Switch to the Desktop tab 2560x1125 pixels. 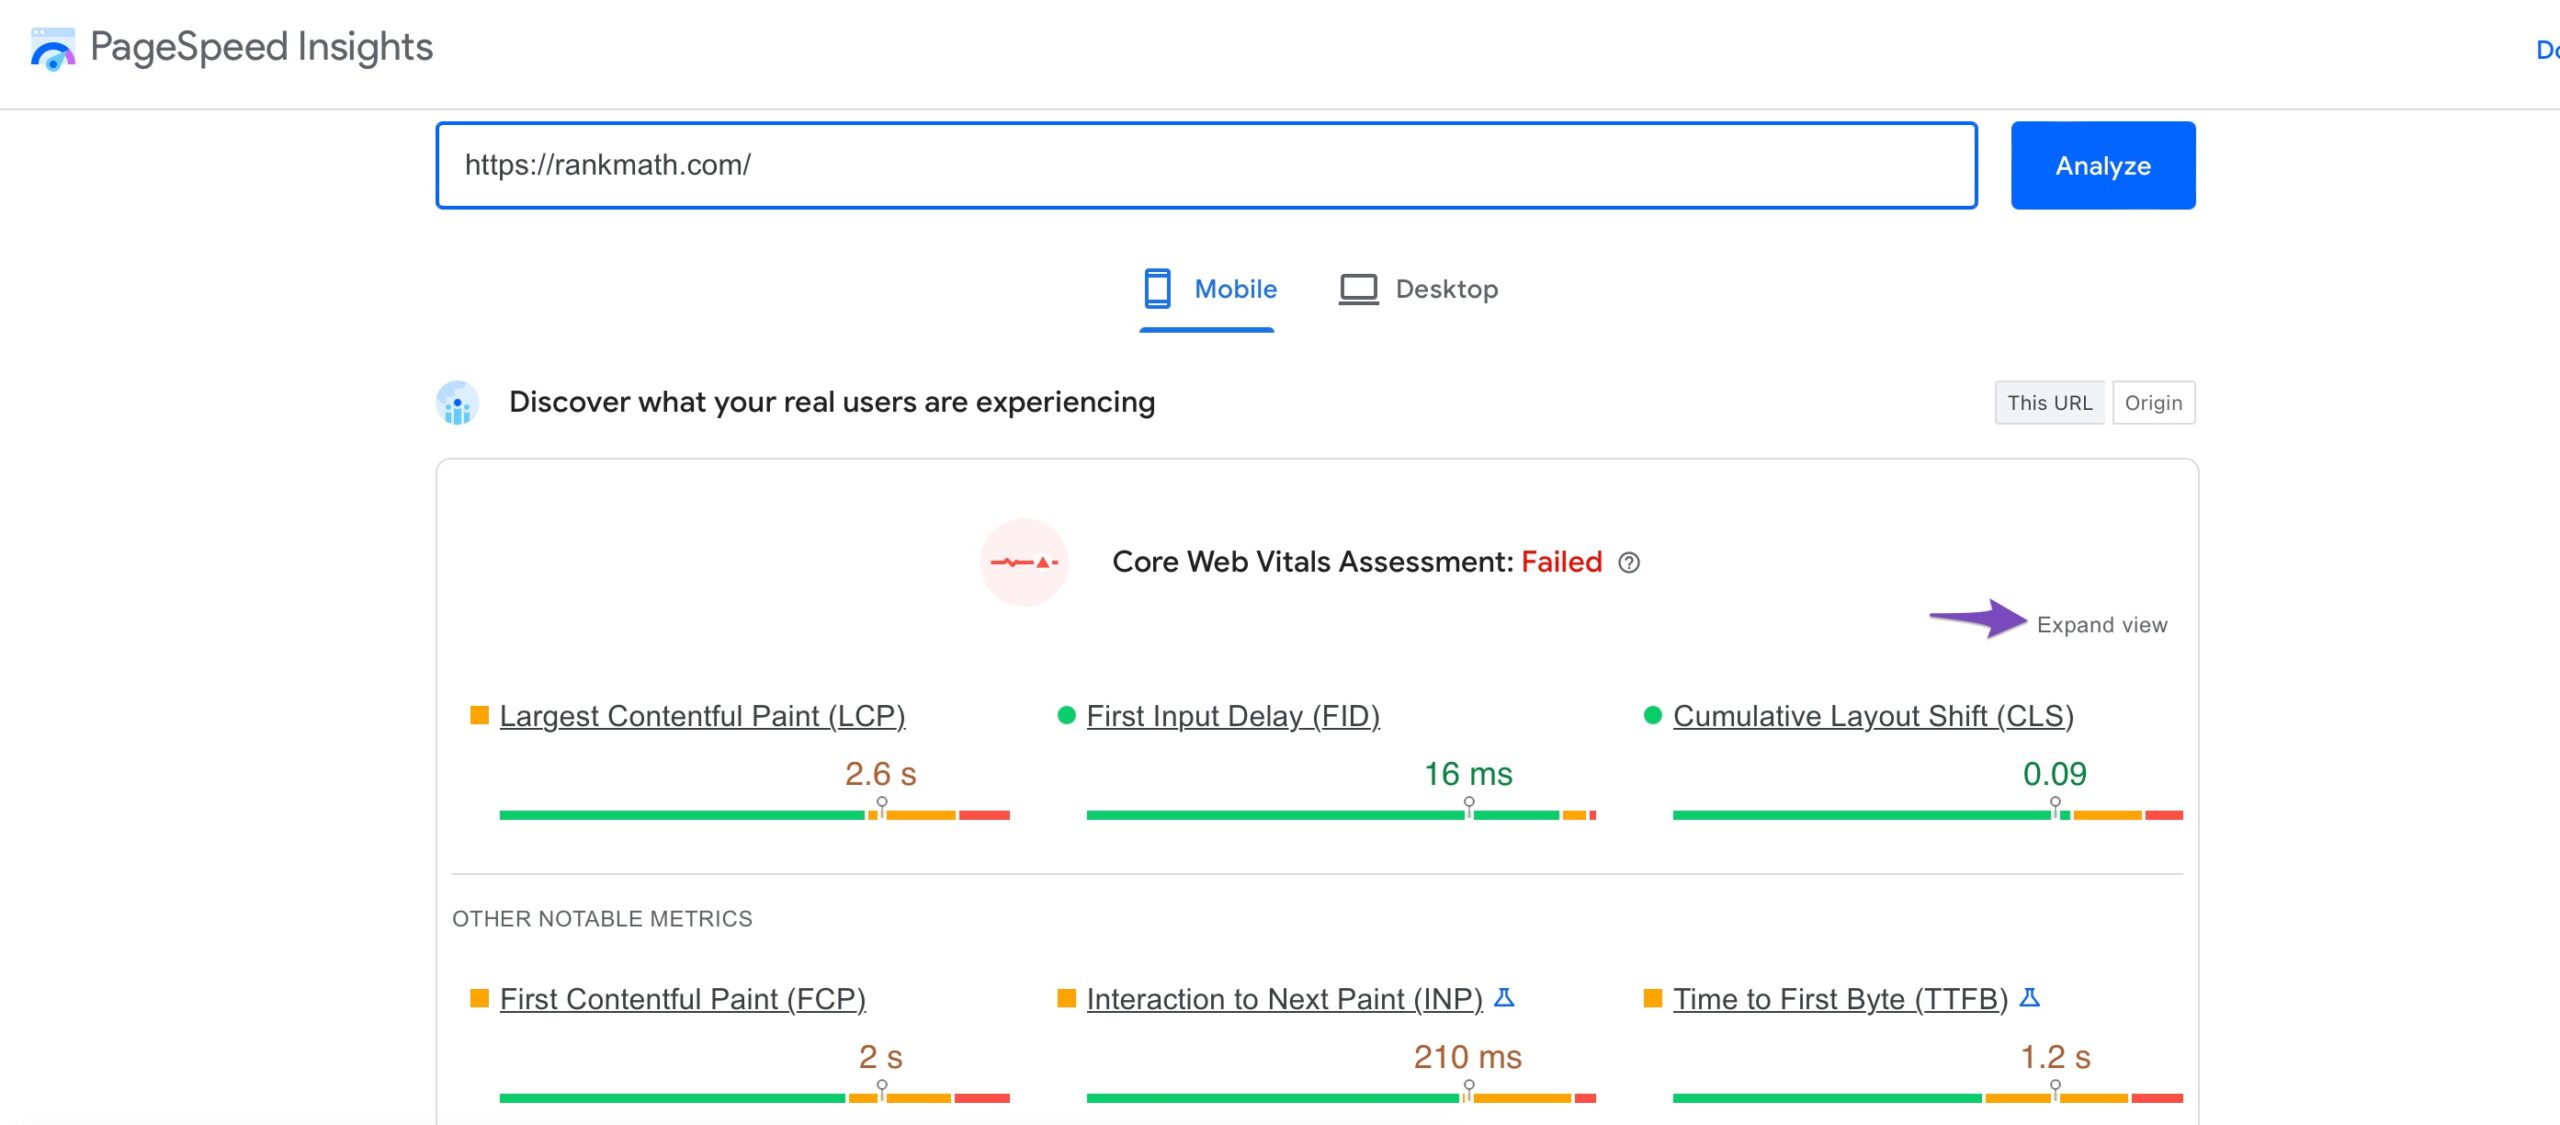point(1416,289)
